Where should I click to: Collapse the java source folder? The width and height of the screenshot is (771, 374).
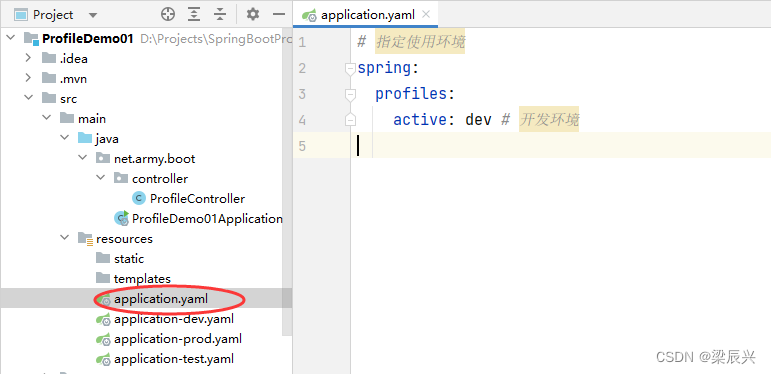click(64, 139)
